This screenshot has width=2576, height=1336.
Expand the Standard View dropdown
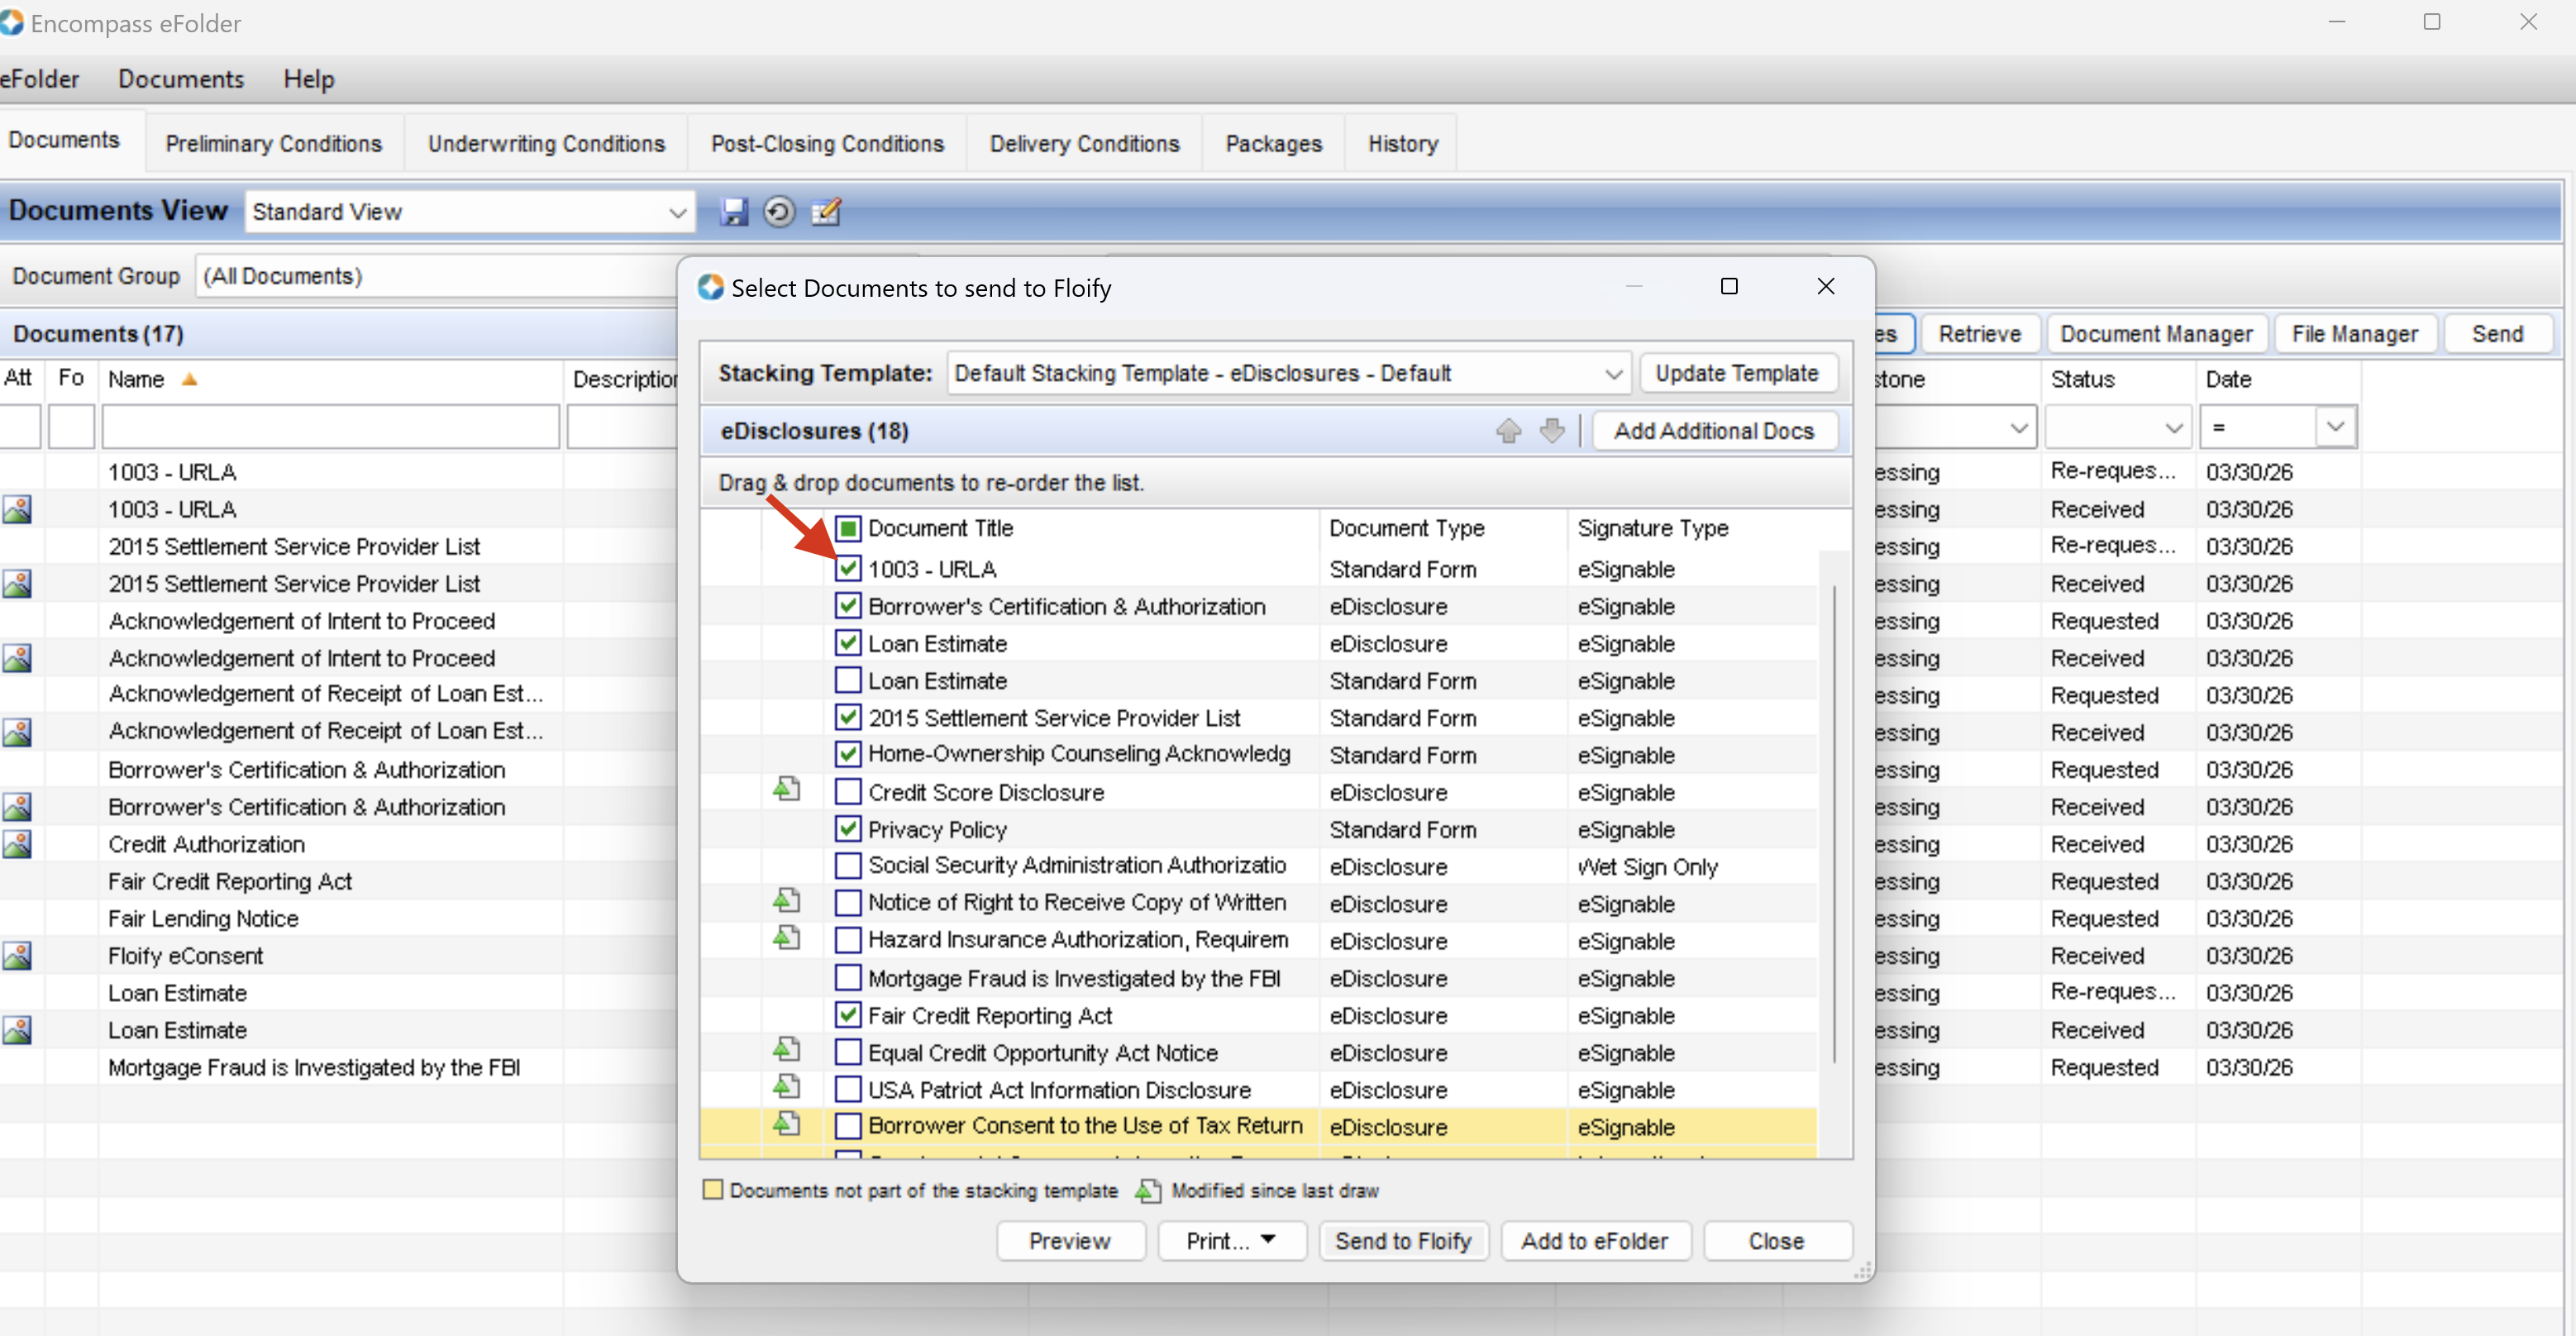(x=677, y=212)
